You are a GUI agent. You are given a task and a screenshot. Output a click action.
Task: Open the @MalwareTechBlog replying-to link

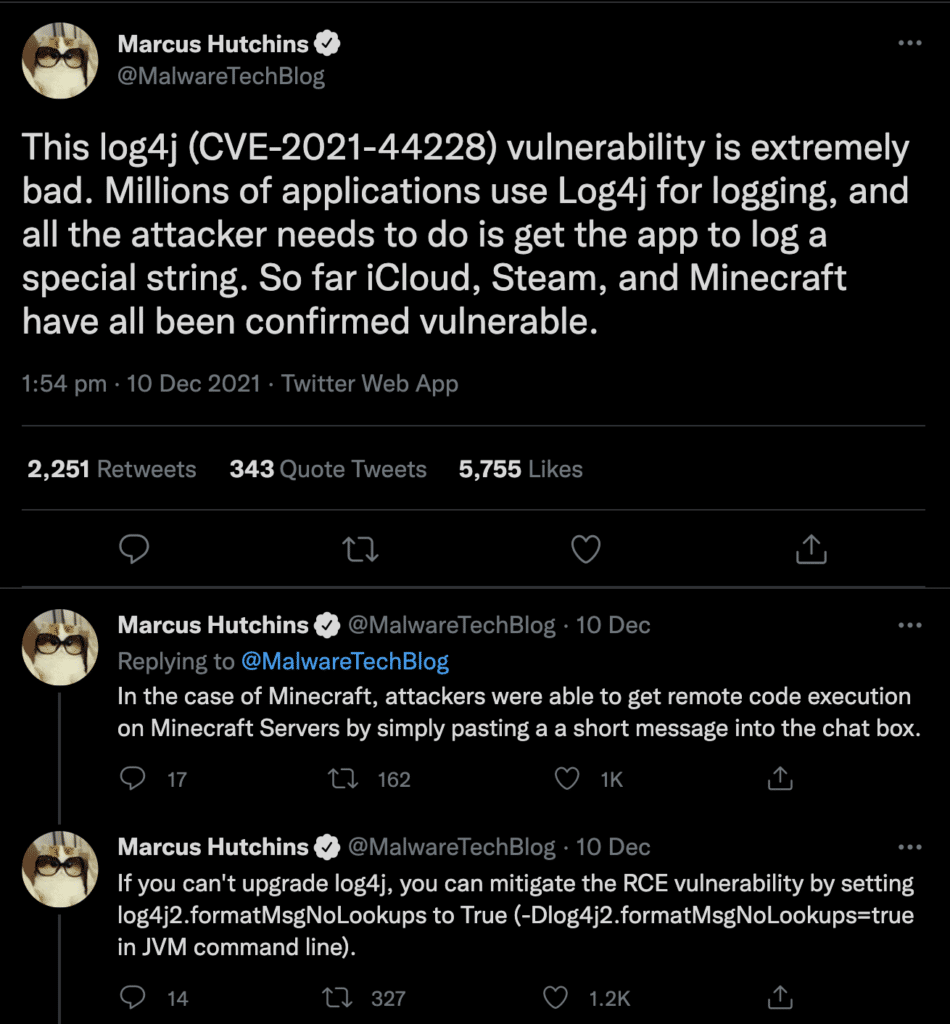(x=345, y=661)
